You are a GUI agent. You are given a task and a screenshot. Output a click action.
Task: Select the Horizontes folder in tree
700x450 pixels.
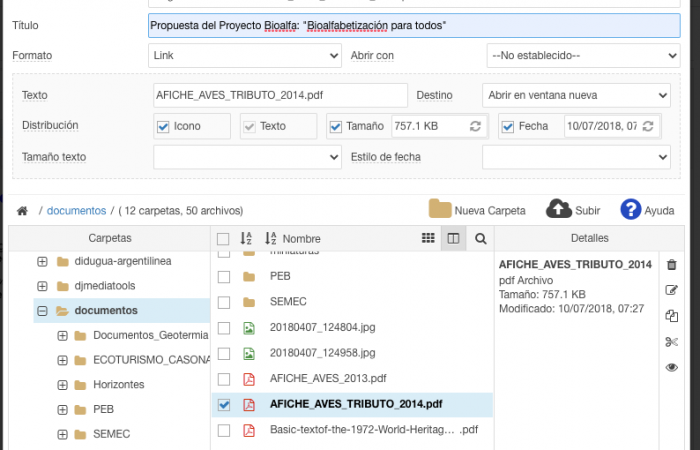118,384
